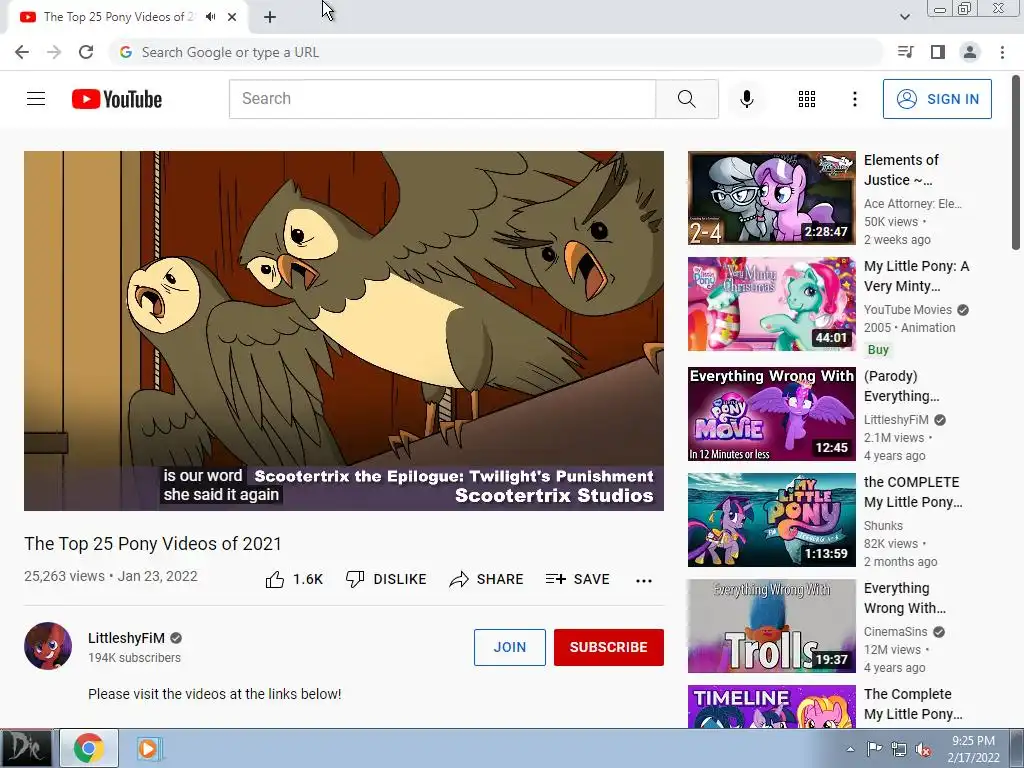Open the SHARE option
This screenshot has height=768, width=1024.
[487, 579]
